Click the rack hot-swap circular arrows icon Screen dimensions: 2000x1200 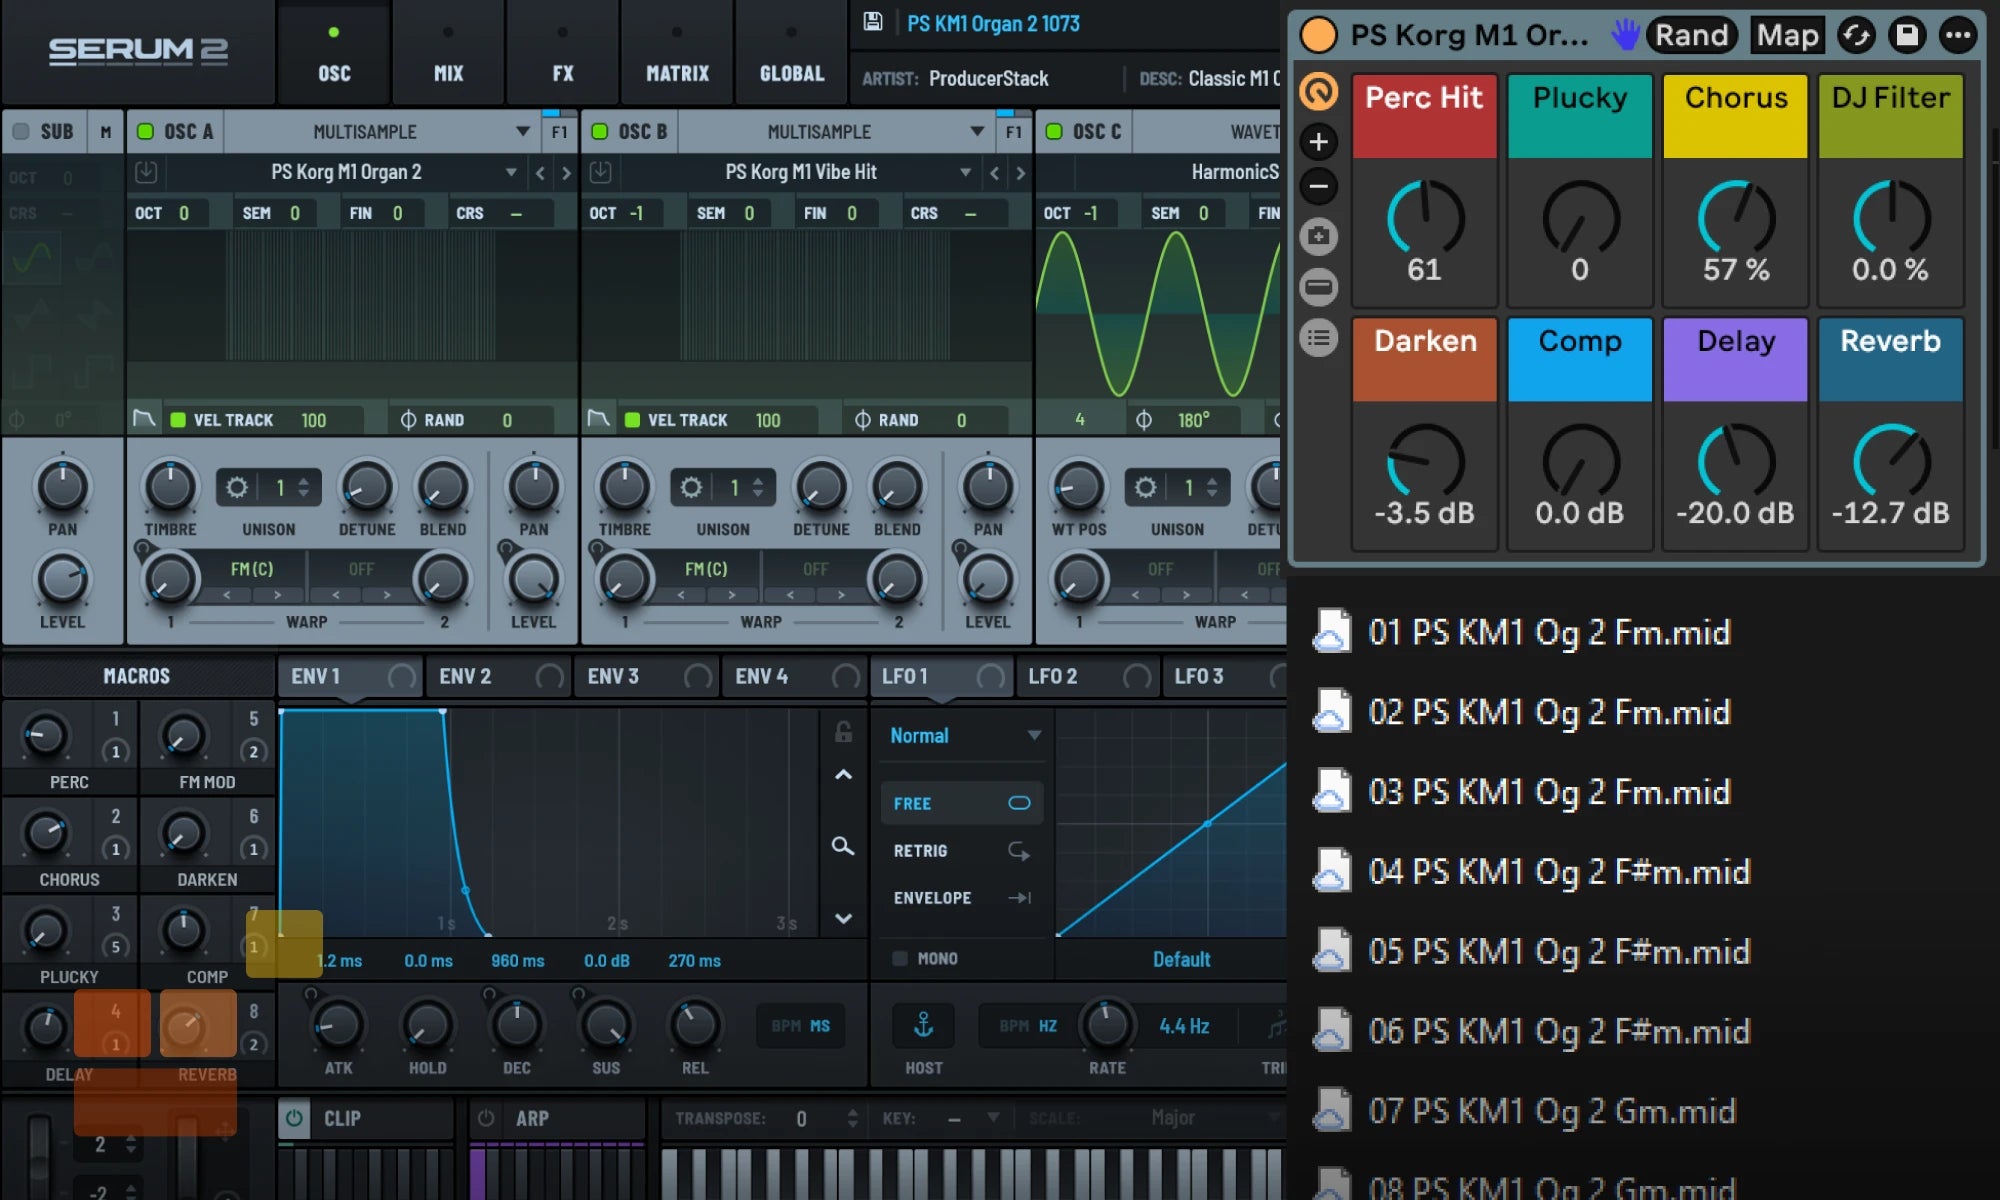point(1856,35)
